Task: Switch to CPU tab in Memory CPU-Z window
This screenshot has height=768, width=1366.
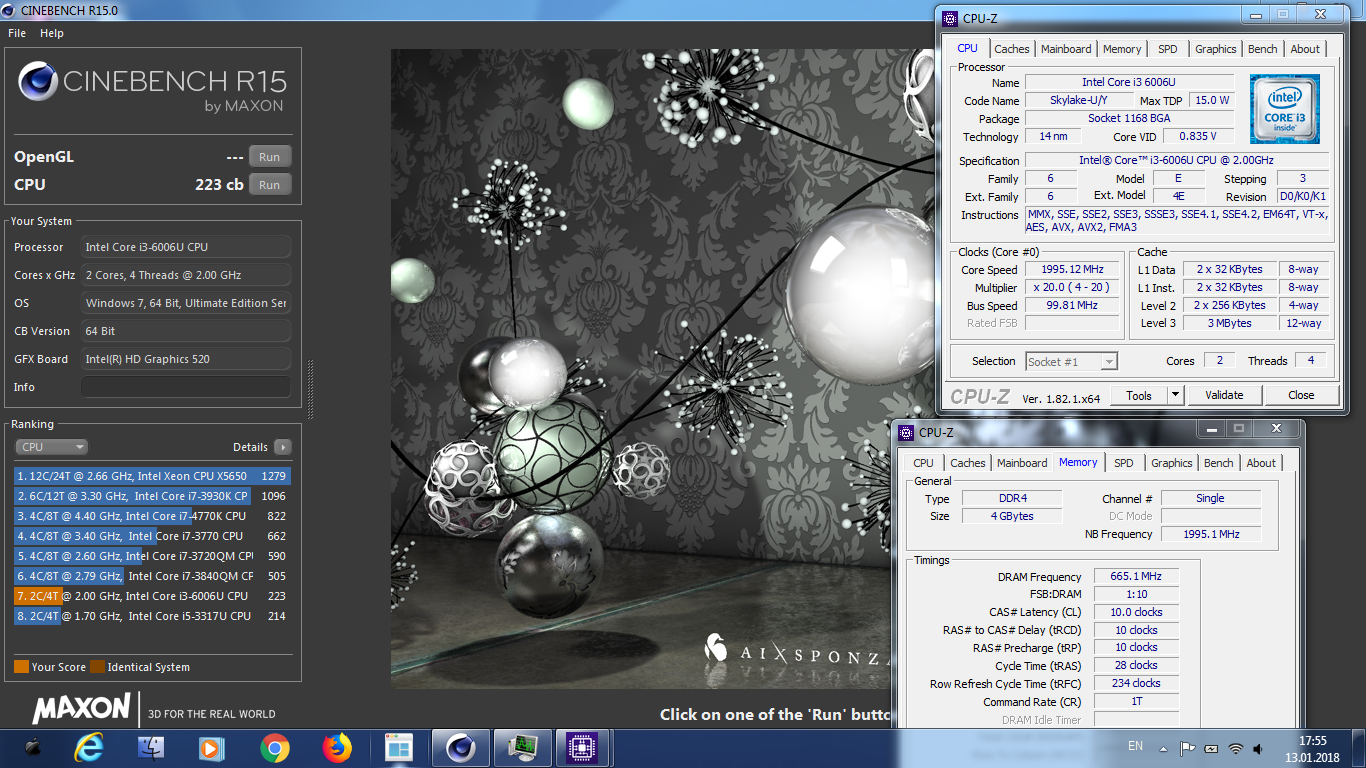Action: pos(923,463)
